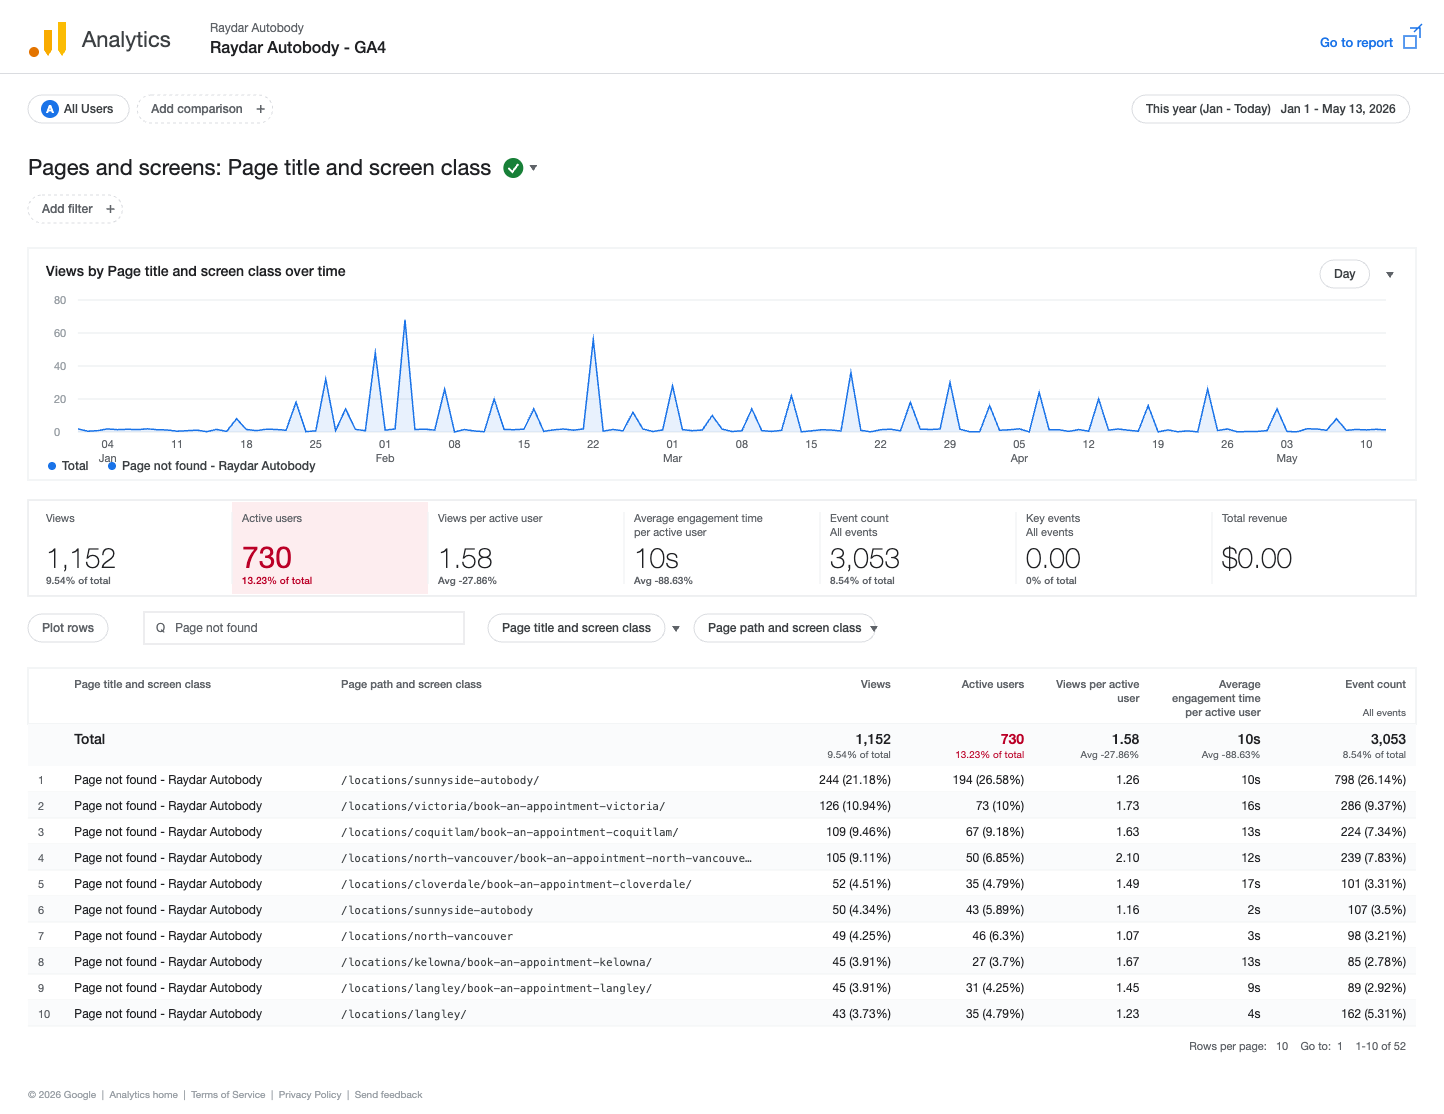Screen dimensions: 1444x1114
Task: Sort by the Event count column header
Action: pos(1375,684)
